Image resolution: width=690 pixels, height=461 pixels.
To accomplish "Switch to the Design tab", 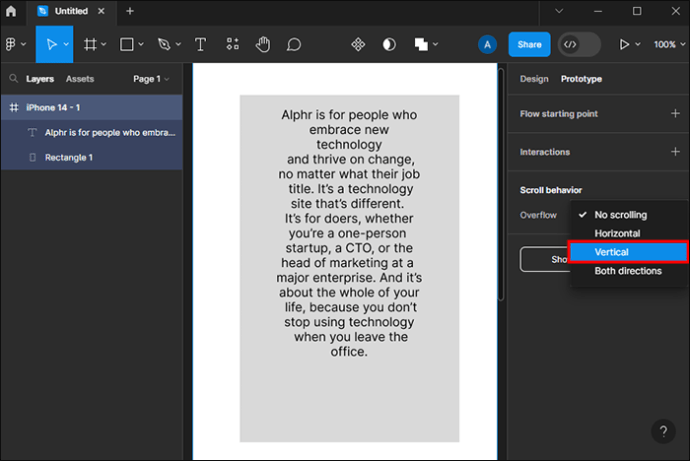I will [534, 79].
